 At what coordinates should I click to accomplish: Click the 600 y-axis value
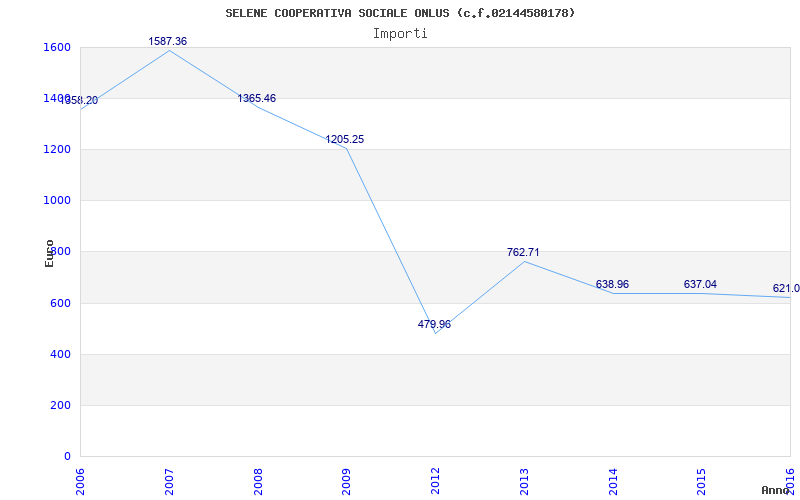point(61,303)
